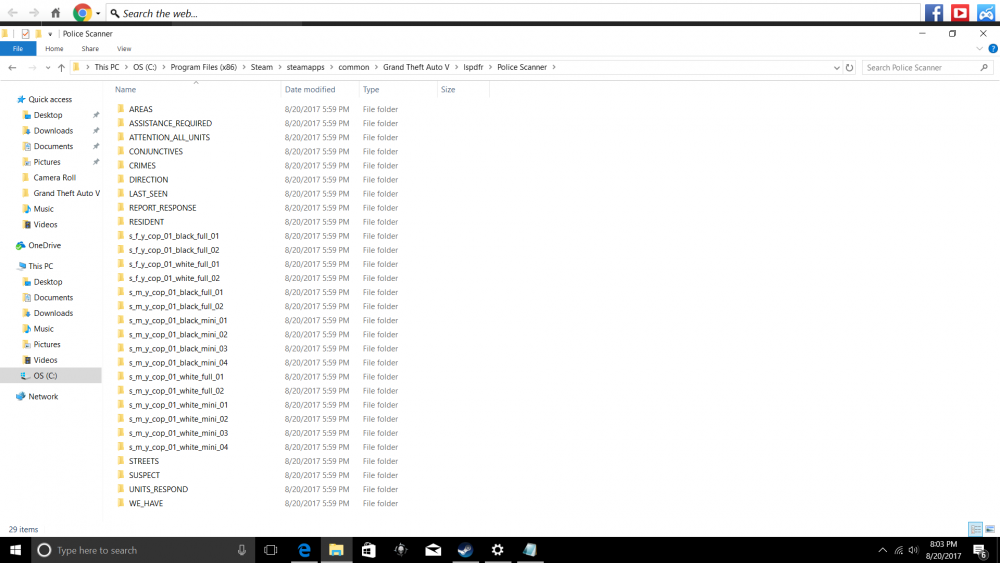Open Steam from the taskbar
The width and height of the screenshot is (1000, 563).
(466, 550)
